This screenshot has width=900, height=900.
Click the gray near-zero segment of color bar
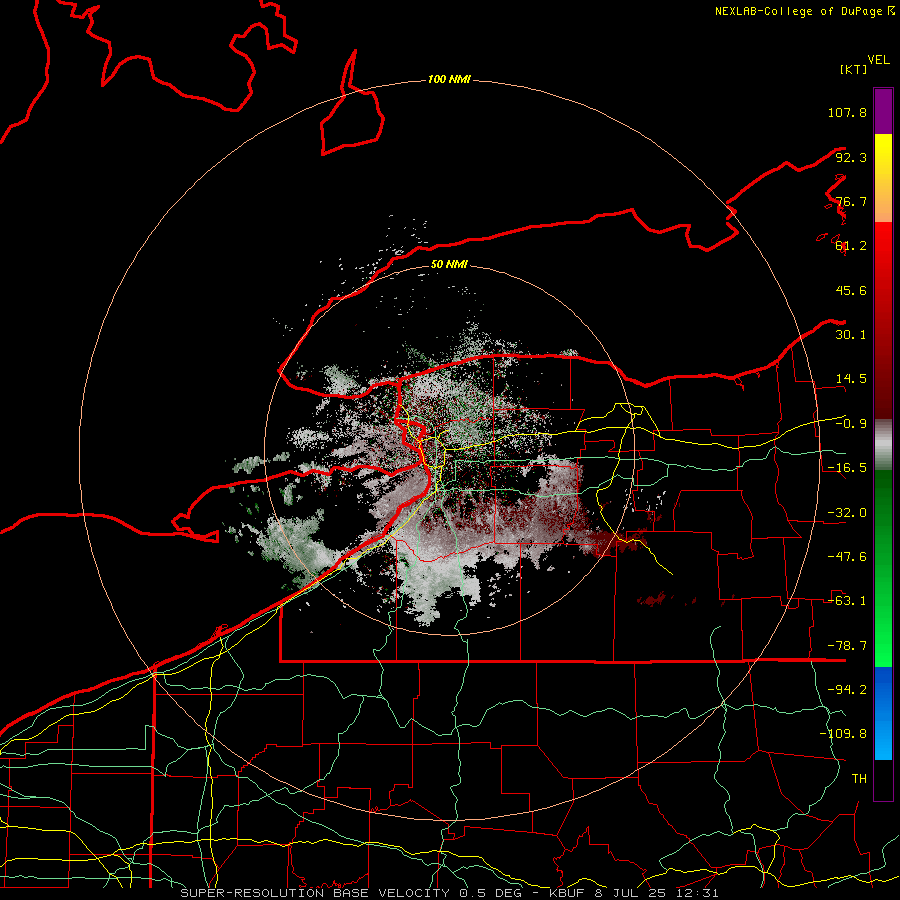tap(883, 444)
